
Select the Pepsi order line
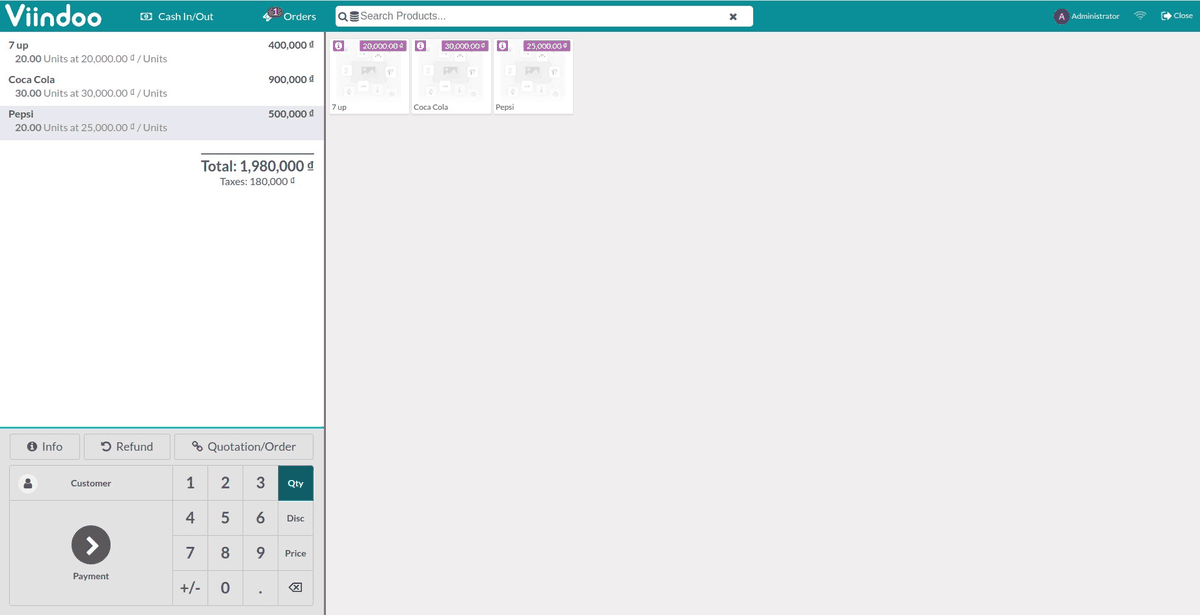[162, 121]
